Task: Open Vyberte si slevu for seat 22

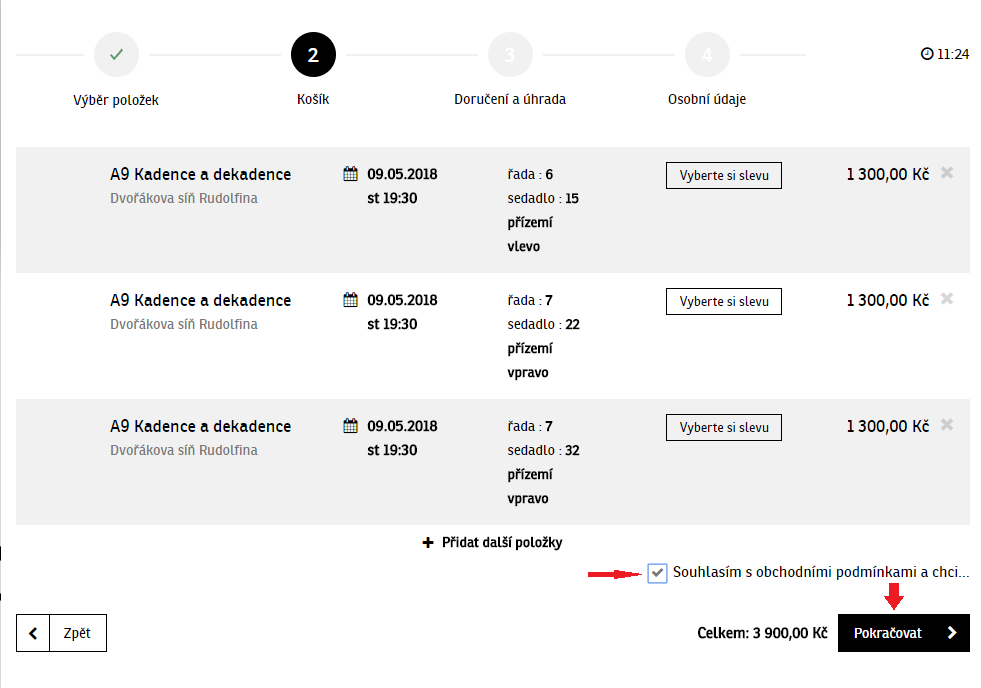Action: pos(724,301)
